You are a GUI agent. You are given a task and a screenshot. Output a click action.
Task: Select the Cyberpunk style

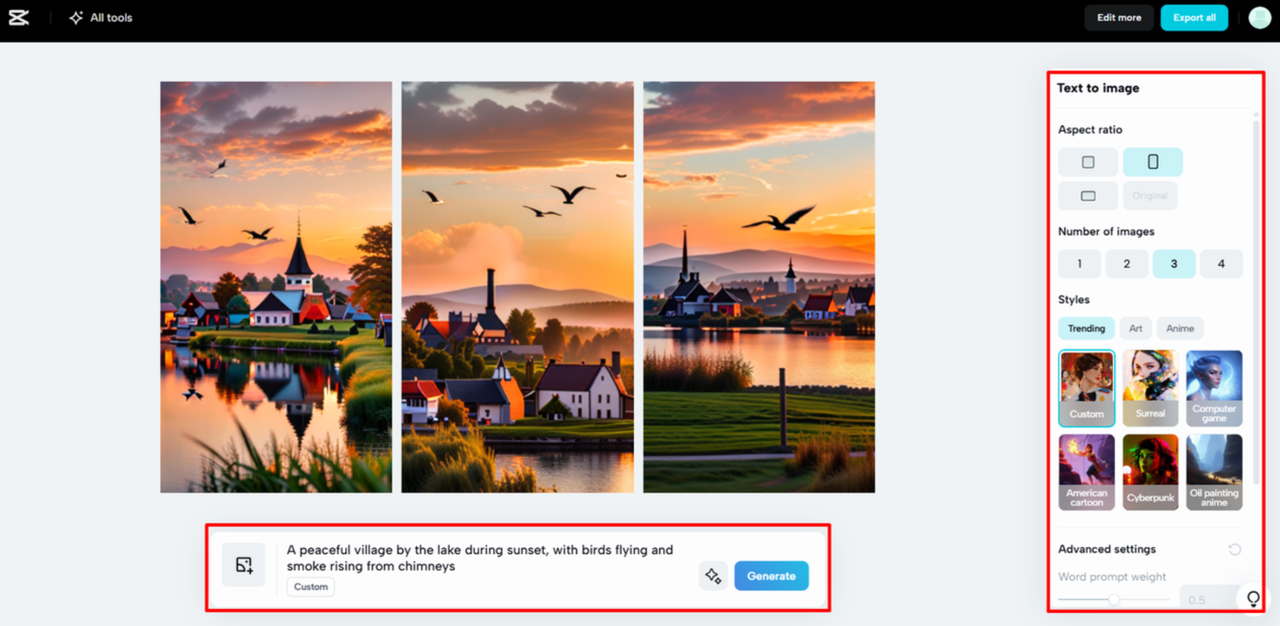tap(1150, 471)
